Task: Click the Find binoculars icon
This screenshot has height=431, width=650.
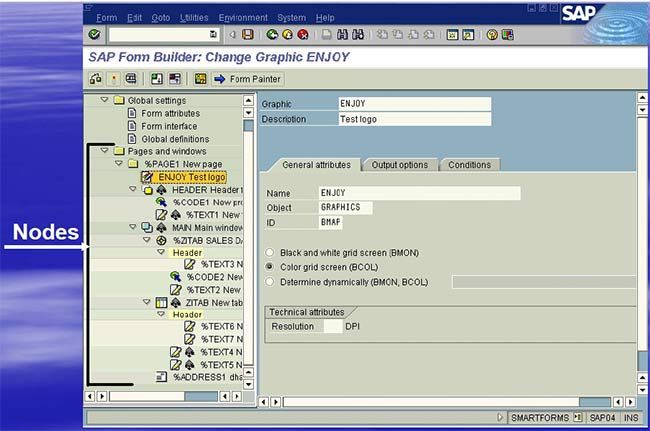Action: (x=342, y=35)
